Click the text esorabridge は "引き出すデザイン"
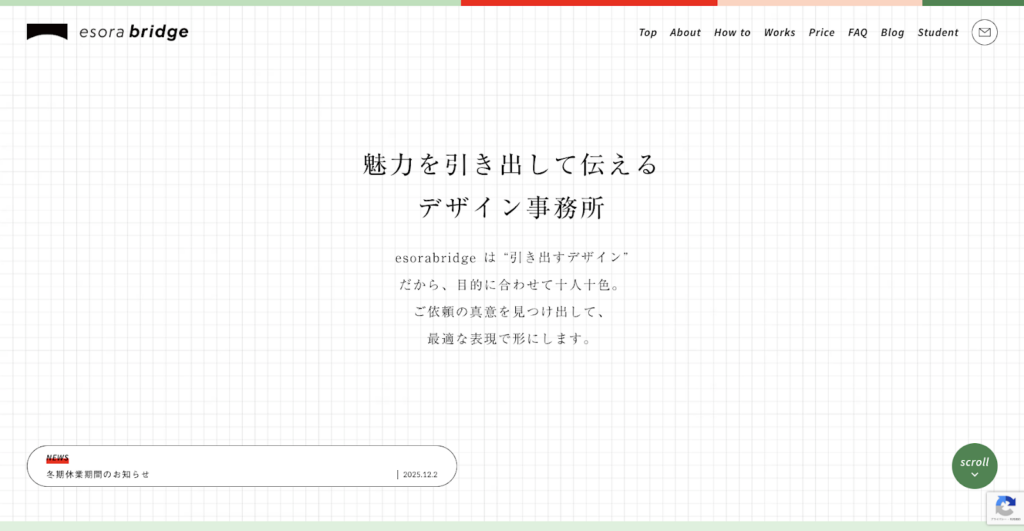1024x531 pixels. pos(511,257)
